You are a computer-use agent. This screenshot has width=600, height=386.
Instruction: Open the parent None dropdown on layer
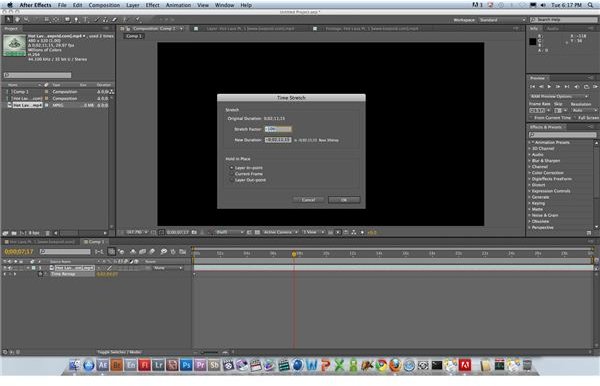click(168, 268)
